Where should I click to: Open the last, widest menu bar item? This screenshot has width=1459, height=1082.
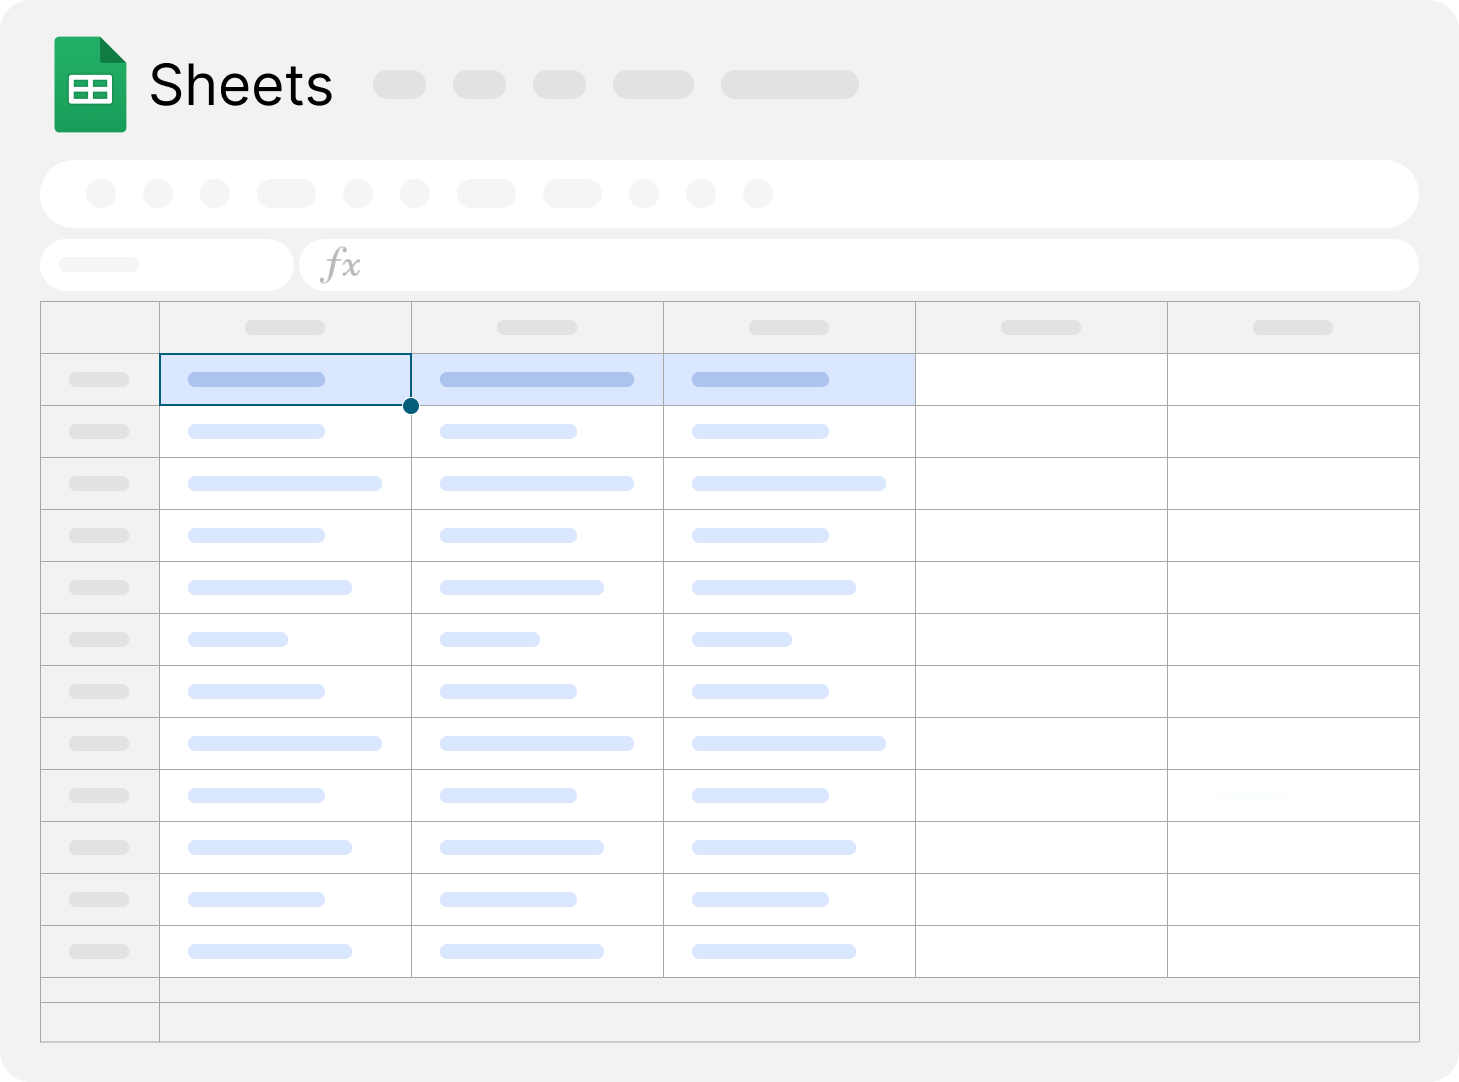(789, 85)
